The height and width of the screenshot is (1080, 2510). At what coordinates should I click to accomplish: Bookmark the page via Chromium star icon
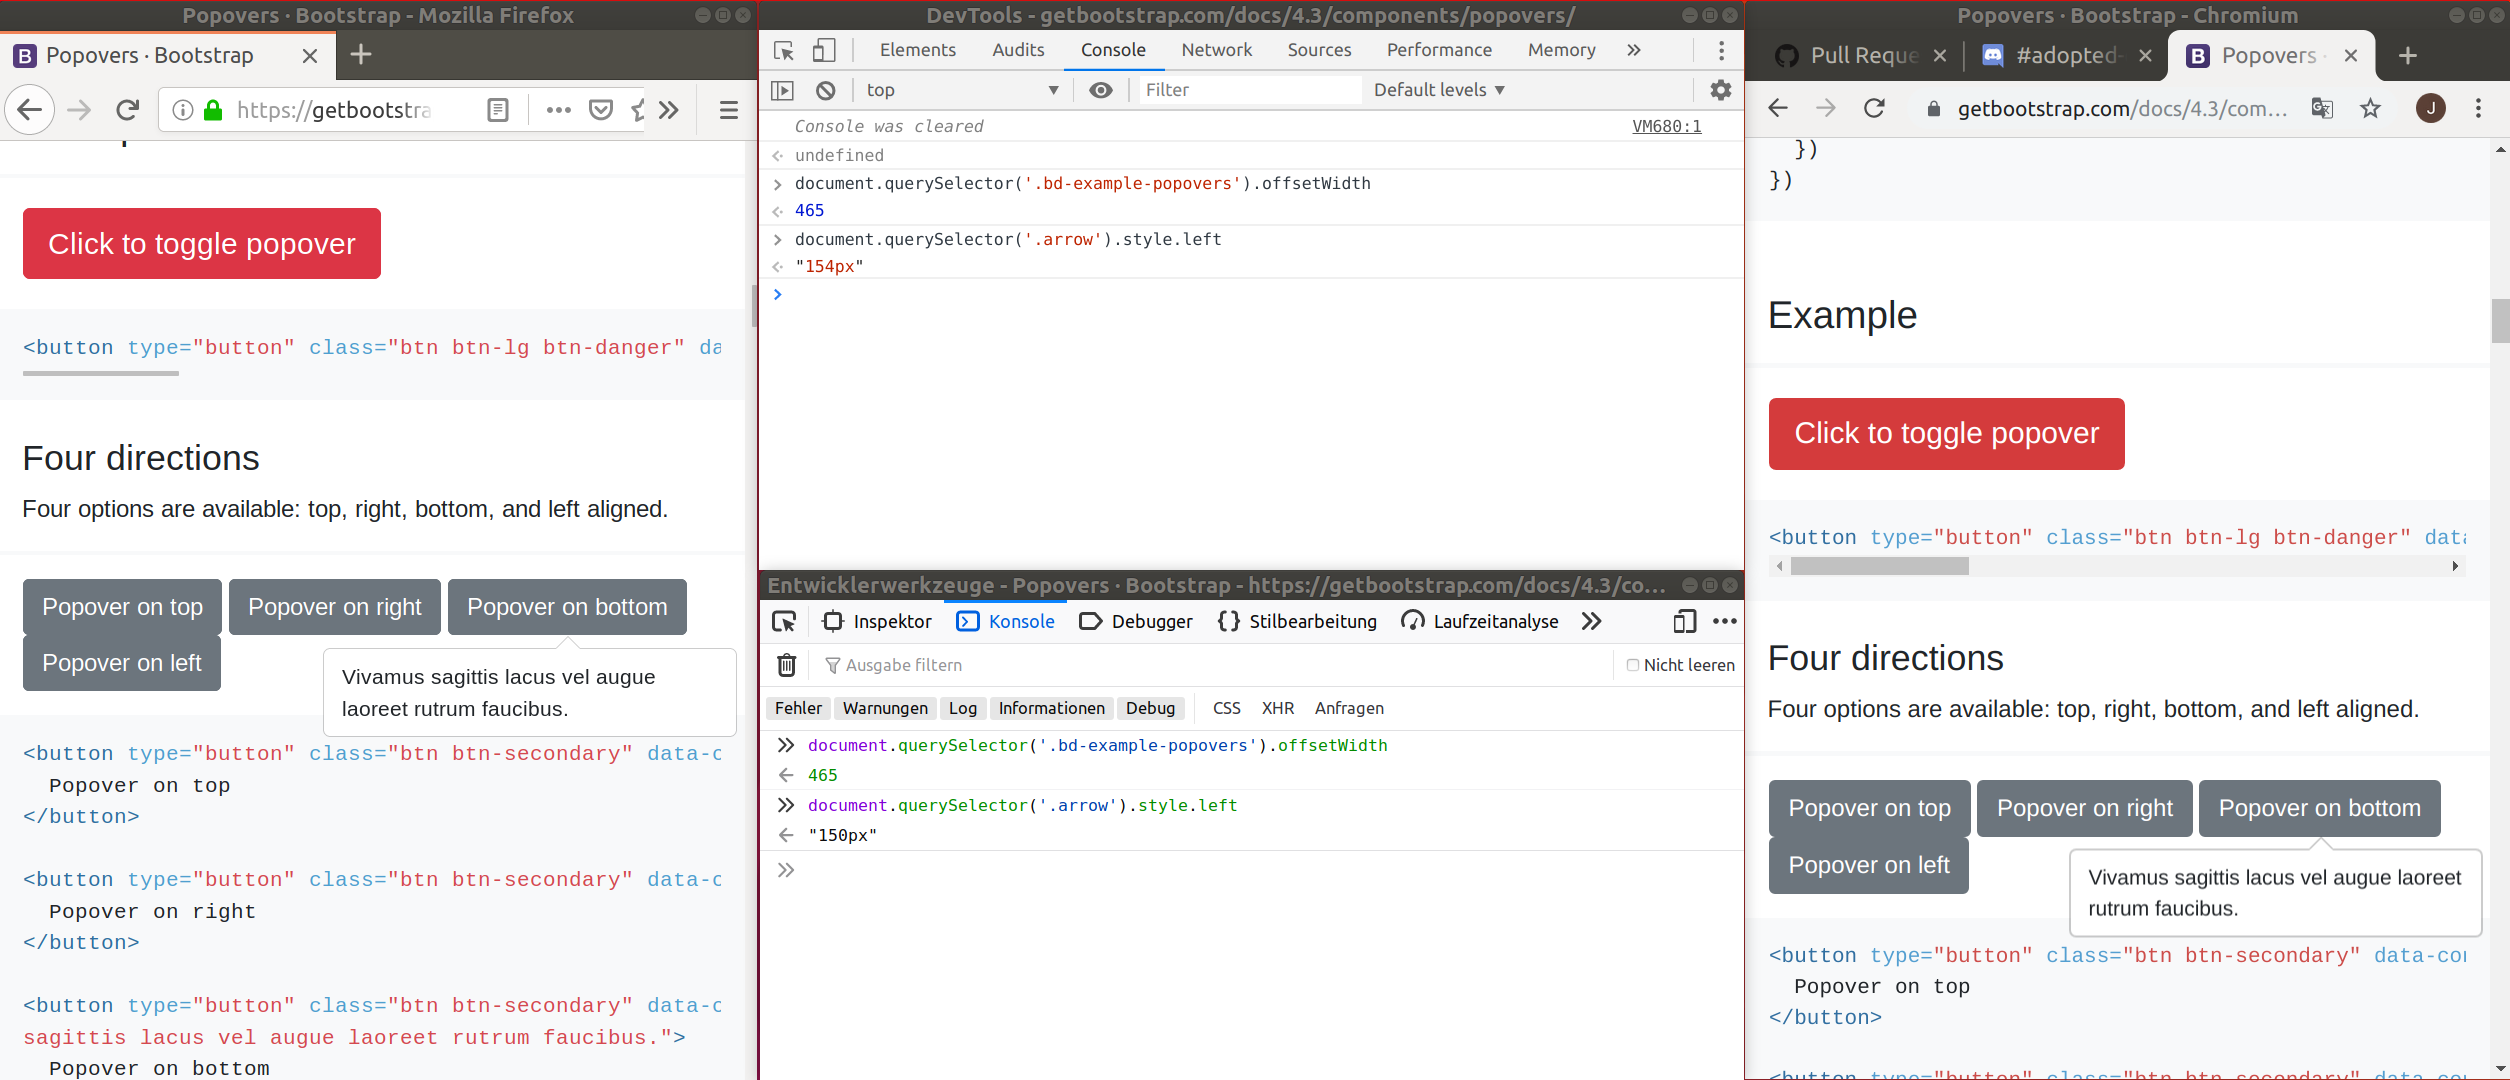point(2370,109)
